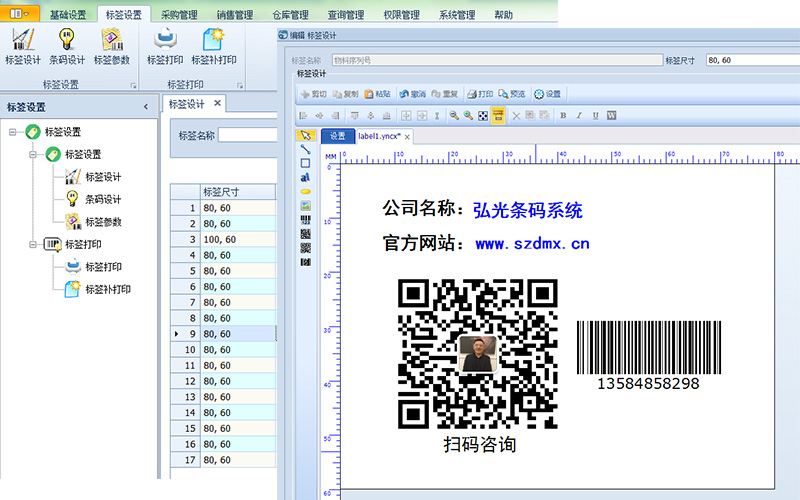Click 复制 copy button
This screenshot has height=500, width=800.
[x=346, y=94]
